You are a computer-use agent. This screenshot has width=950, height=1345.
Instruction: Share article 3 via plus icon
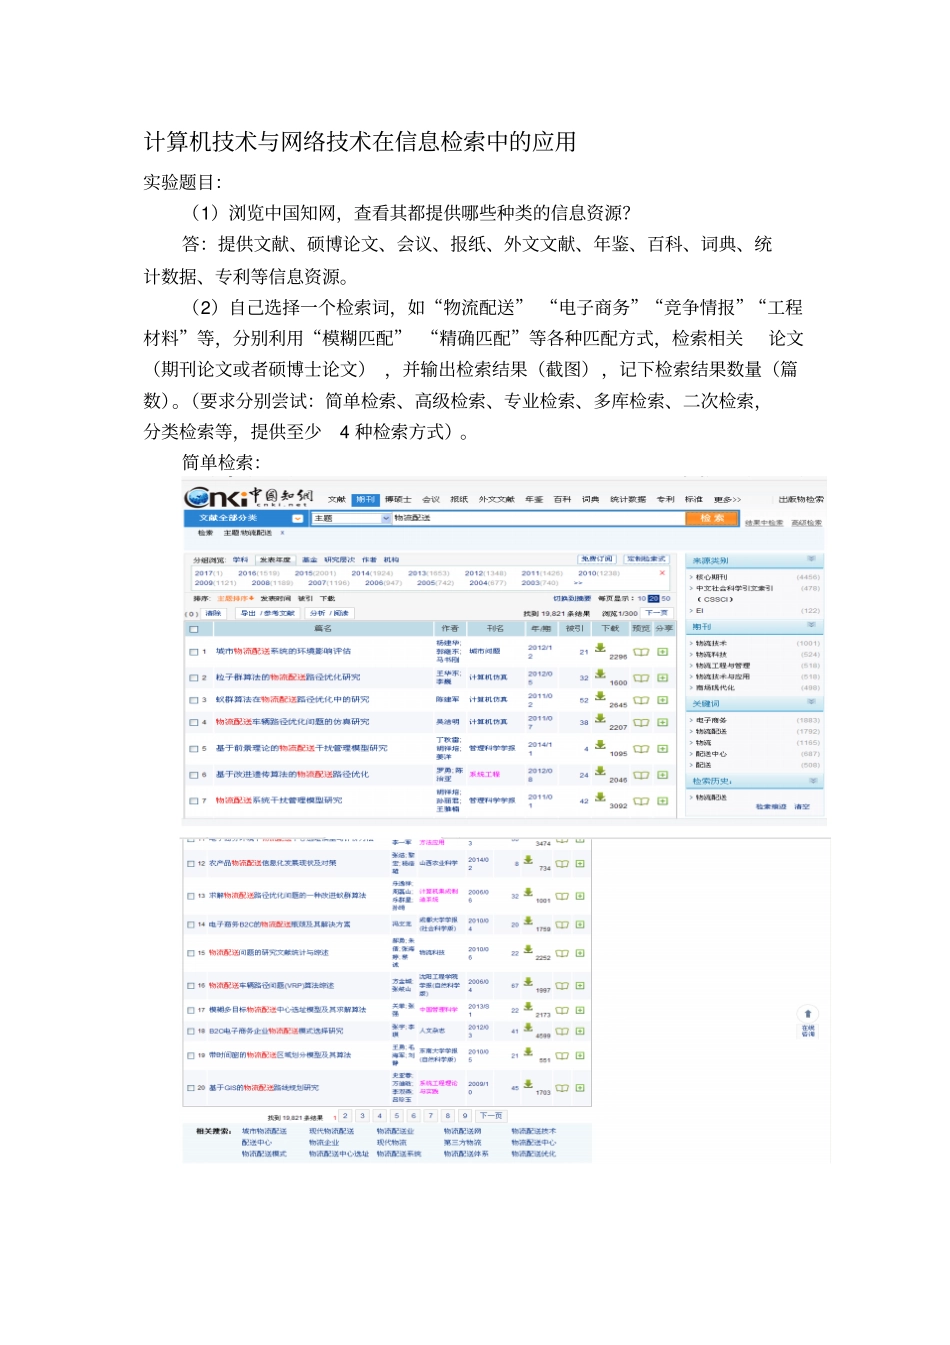(662, 700)
